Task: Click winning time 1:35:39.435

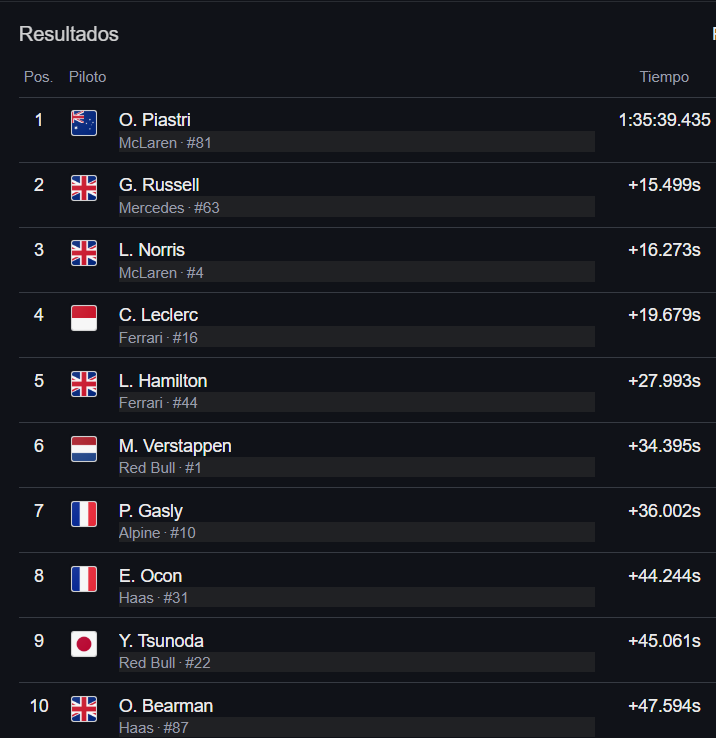Action: pyautogui.click(x=664, y=120)
